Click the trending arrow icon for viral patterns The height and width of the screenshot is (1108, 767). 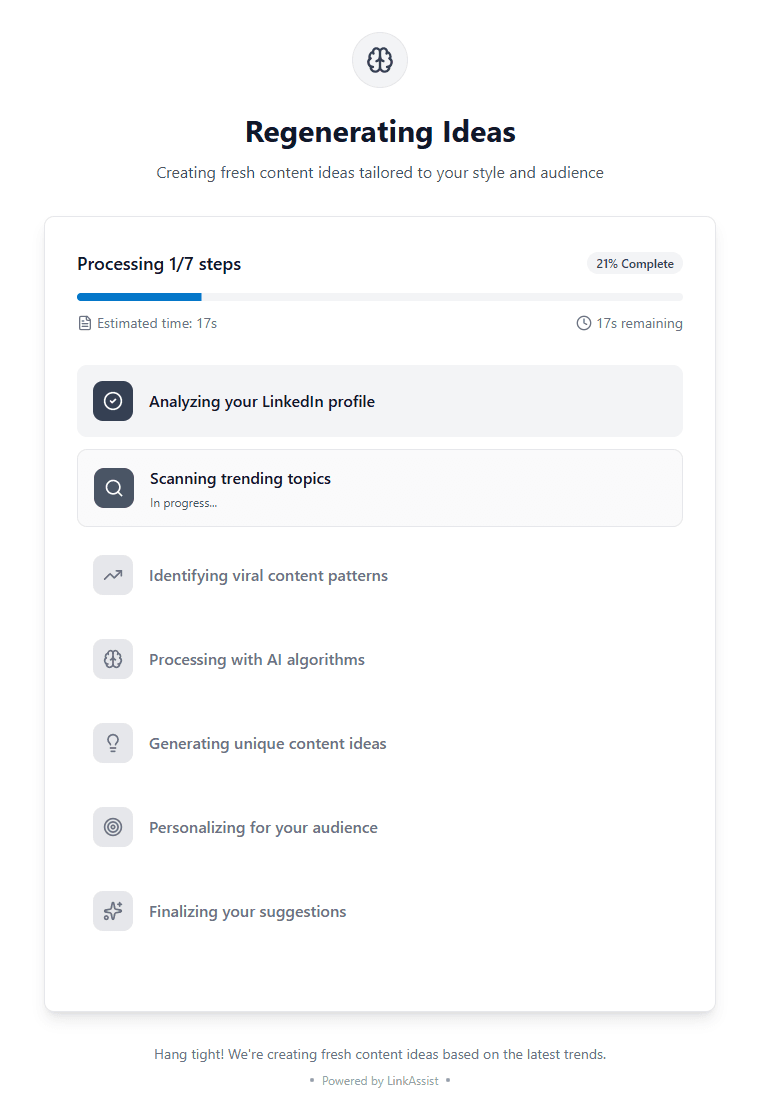click(x=113, y=575)
